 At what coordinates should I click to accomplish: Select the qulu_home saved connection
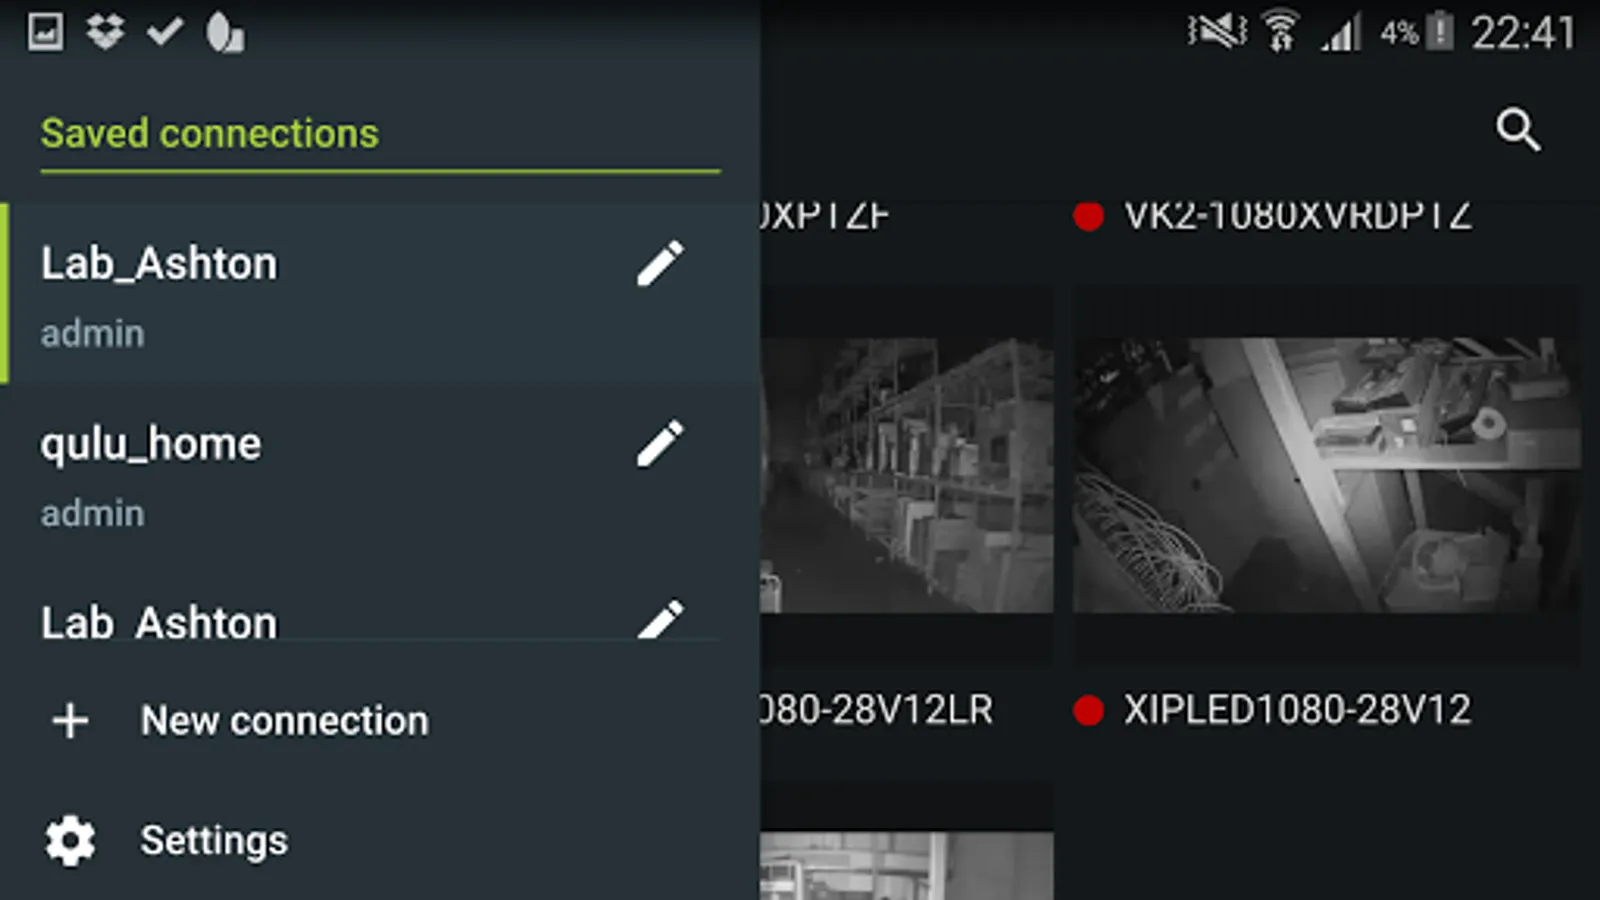click(x=380, y=474)
